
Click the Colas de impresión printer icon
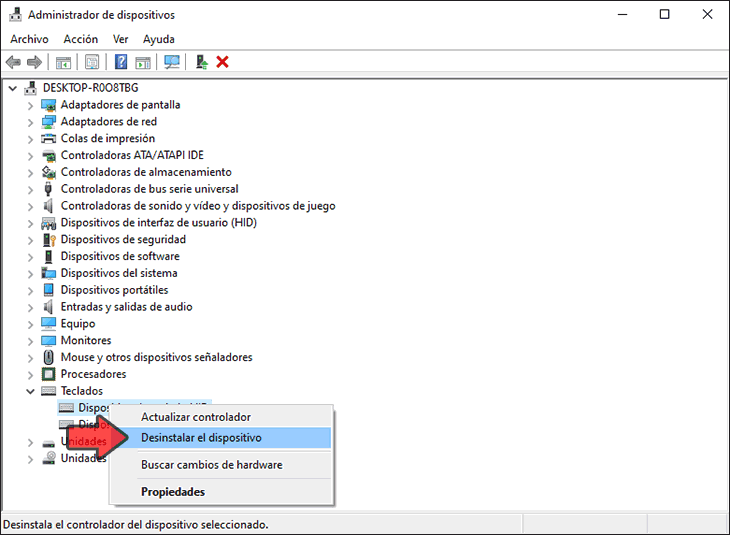pyautogui.click(x=48, y=139)
